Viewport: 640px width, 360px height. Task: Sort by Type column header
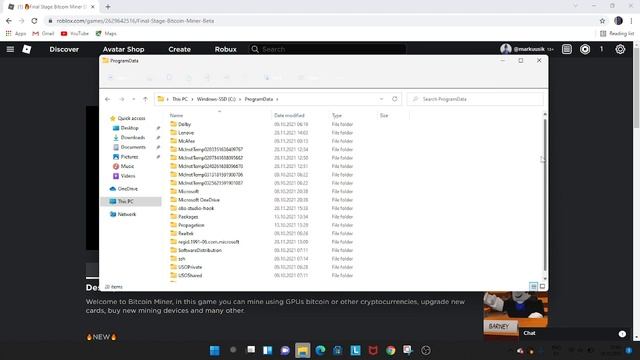click(x=337, y=116)
